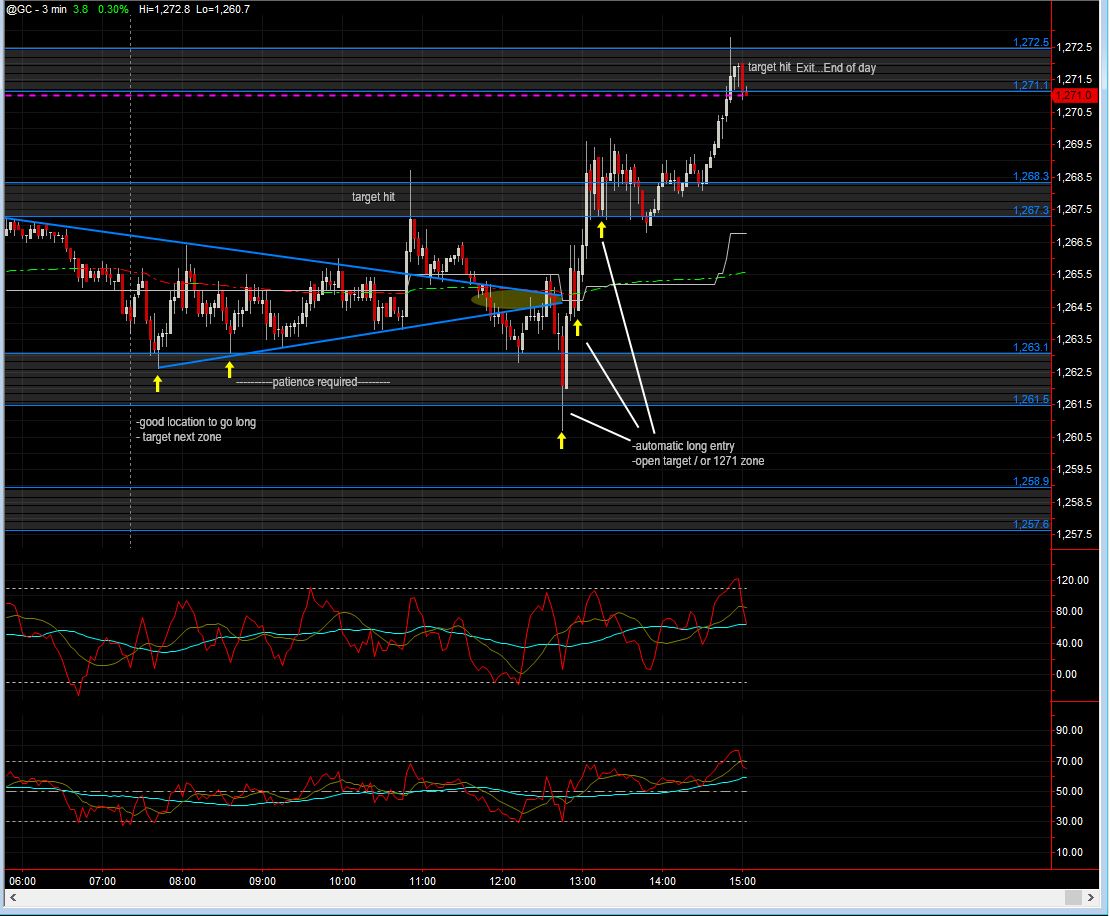Click the 0.00 oscillator scale value
This screenshot has height=916, width=1110.
(1067, 674)
